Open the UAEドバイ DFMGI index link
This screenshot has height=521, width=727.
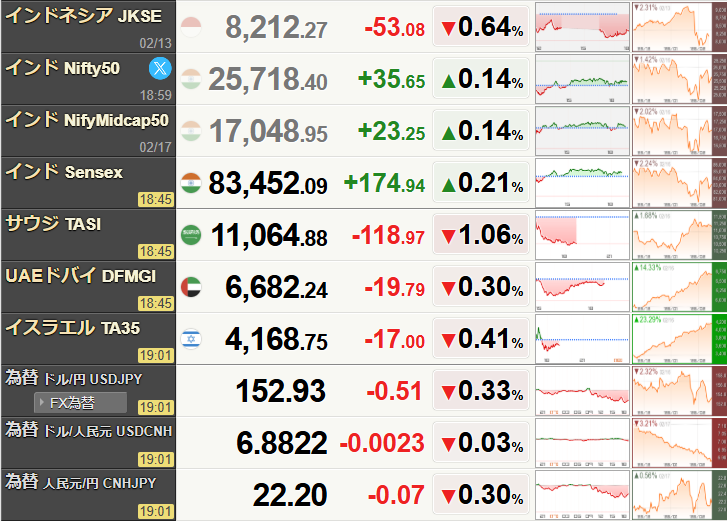click(x=81, y=275)
